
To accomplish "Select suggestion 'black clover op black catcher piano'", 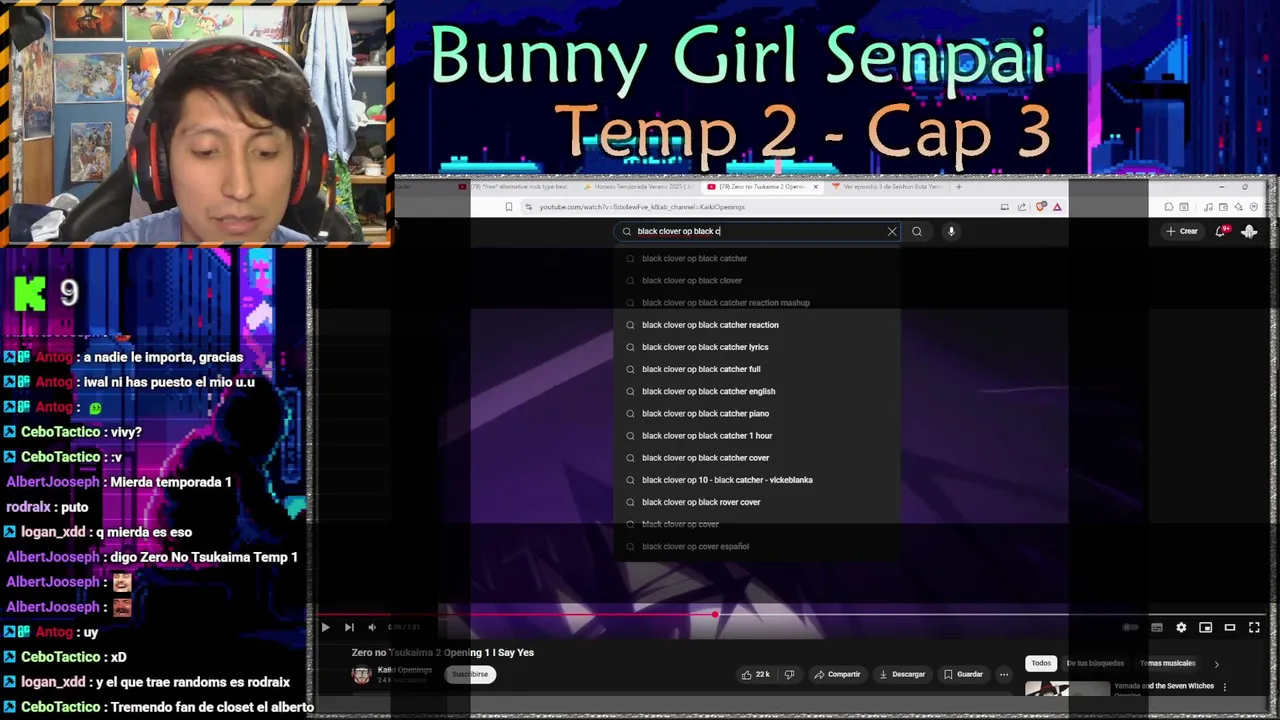I will 757,413.
